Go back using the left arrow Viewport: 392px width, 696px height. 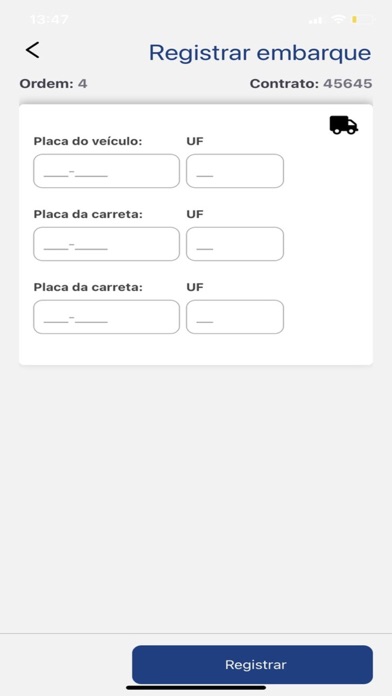32,50
